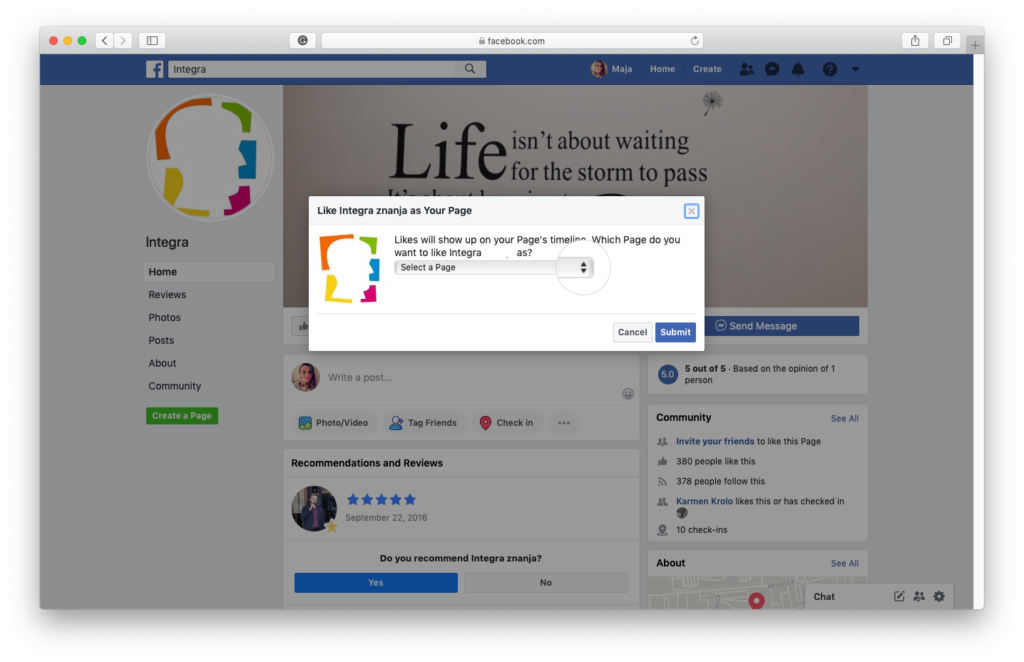This screenshot has height=662, width=1024.
Task: Choose Yes to recommend Integra znanja
Action: [375, 583]
